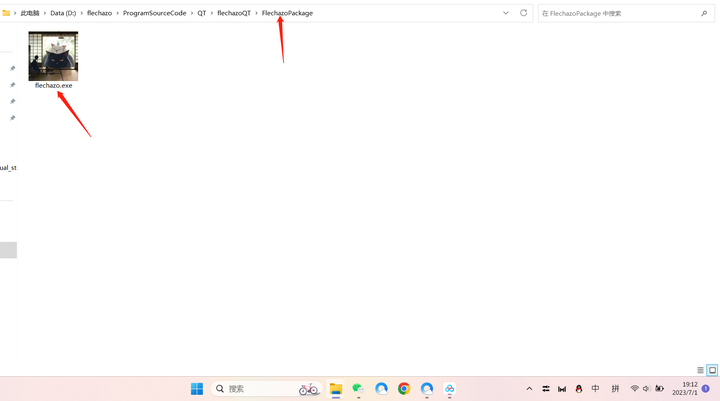Switch to large thumbnails view
Screen dimensions: 720x401
click(712, 370)
